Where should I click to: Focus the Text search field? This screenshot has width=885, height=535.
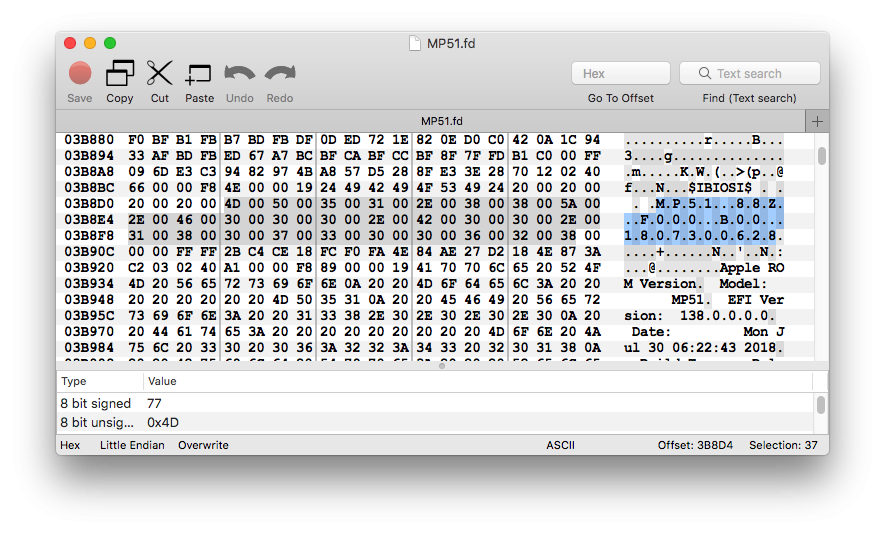pyautogui.click(x=750, y=73)
